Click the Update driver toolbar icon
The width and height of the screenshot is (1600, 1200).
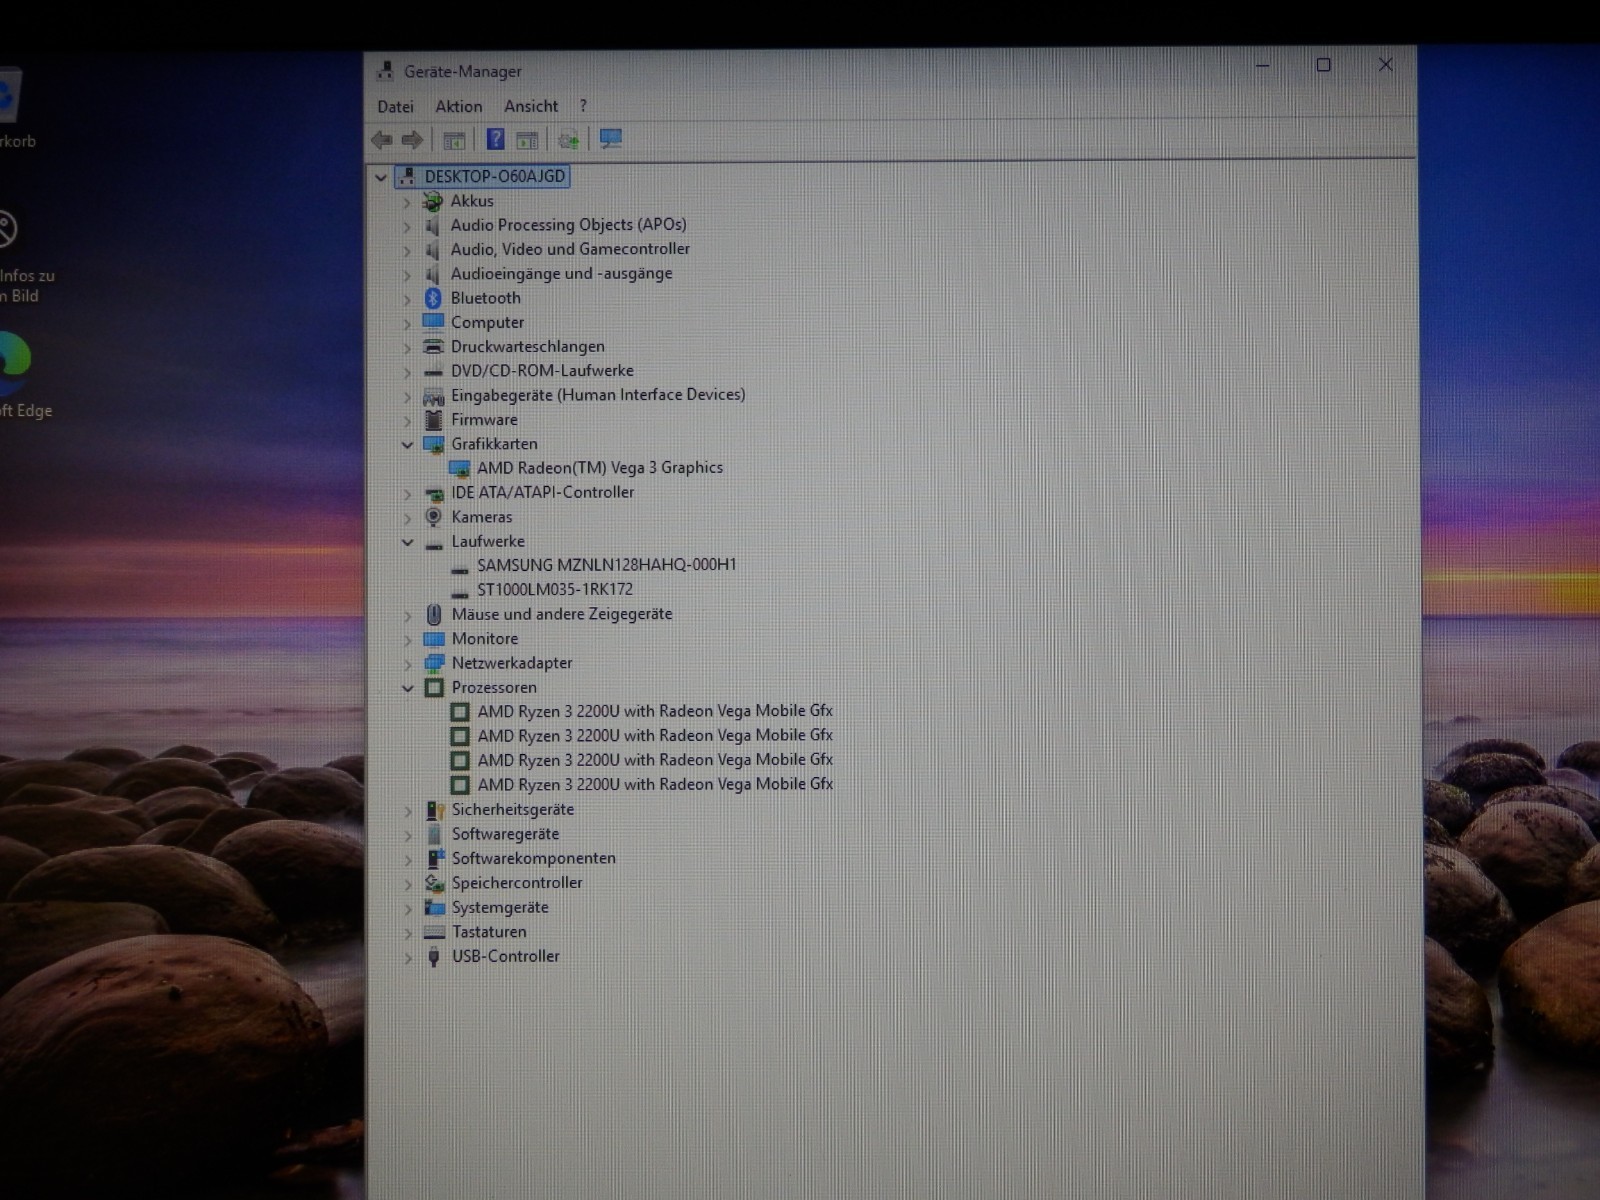tap(568, 140)
